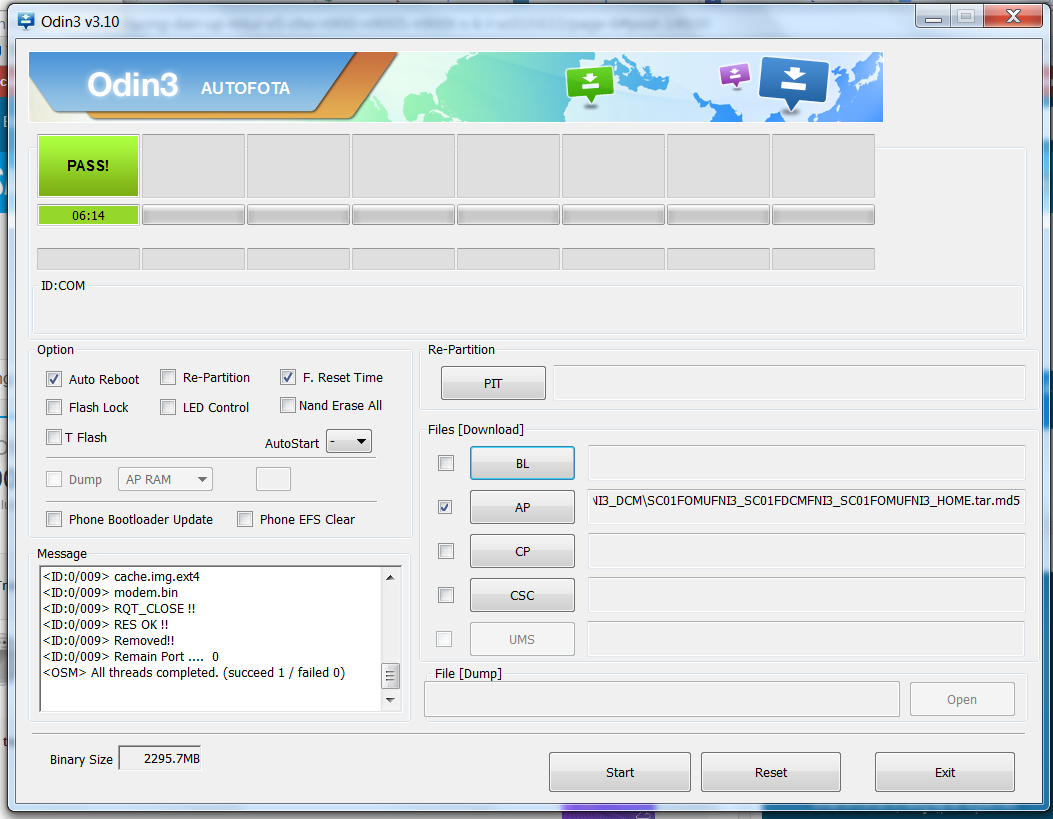The image size is (1053, 819).
Task: Tick the Phone Bootloader Update checkbox
Action: tap(54, 519)
